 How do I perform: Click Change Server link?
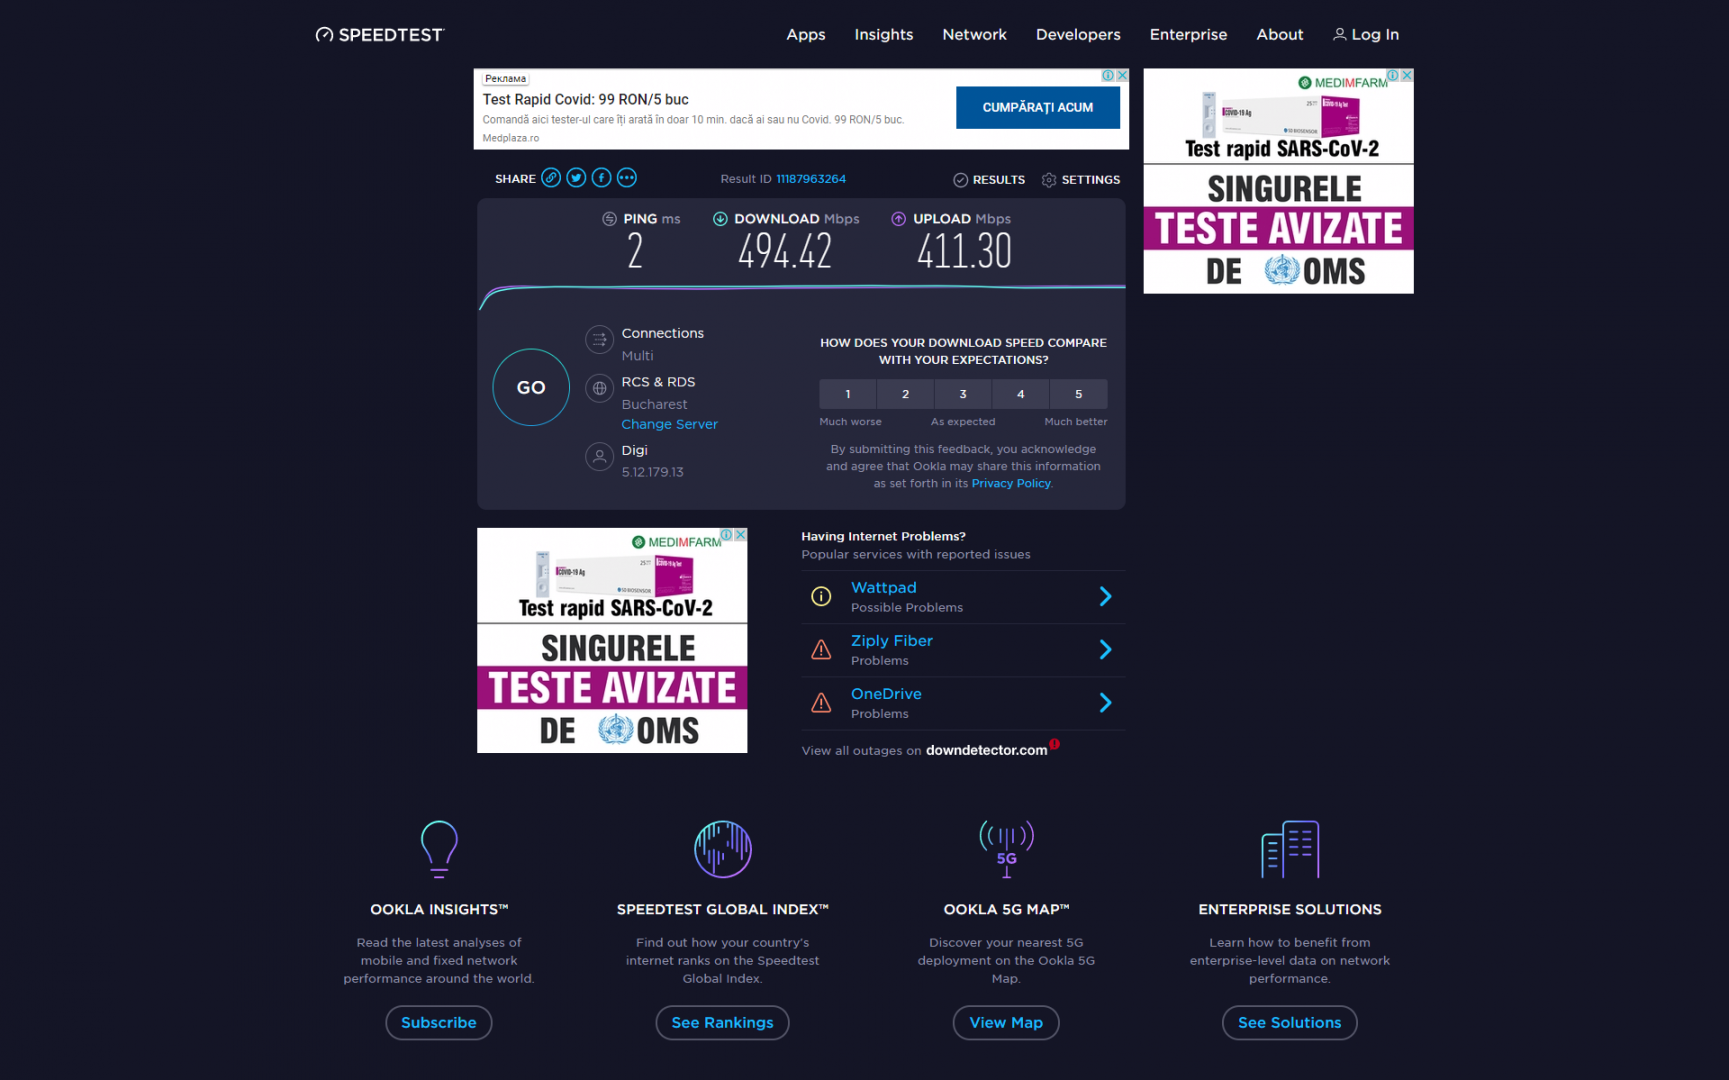coord(669,424)
